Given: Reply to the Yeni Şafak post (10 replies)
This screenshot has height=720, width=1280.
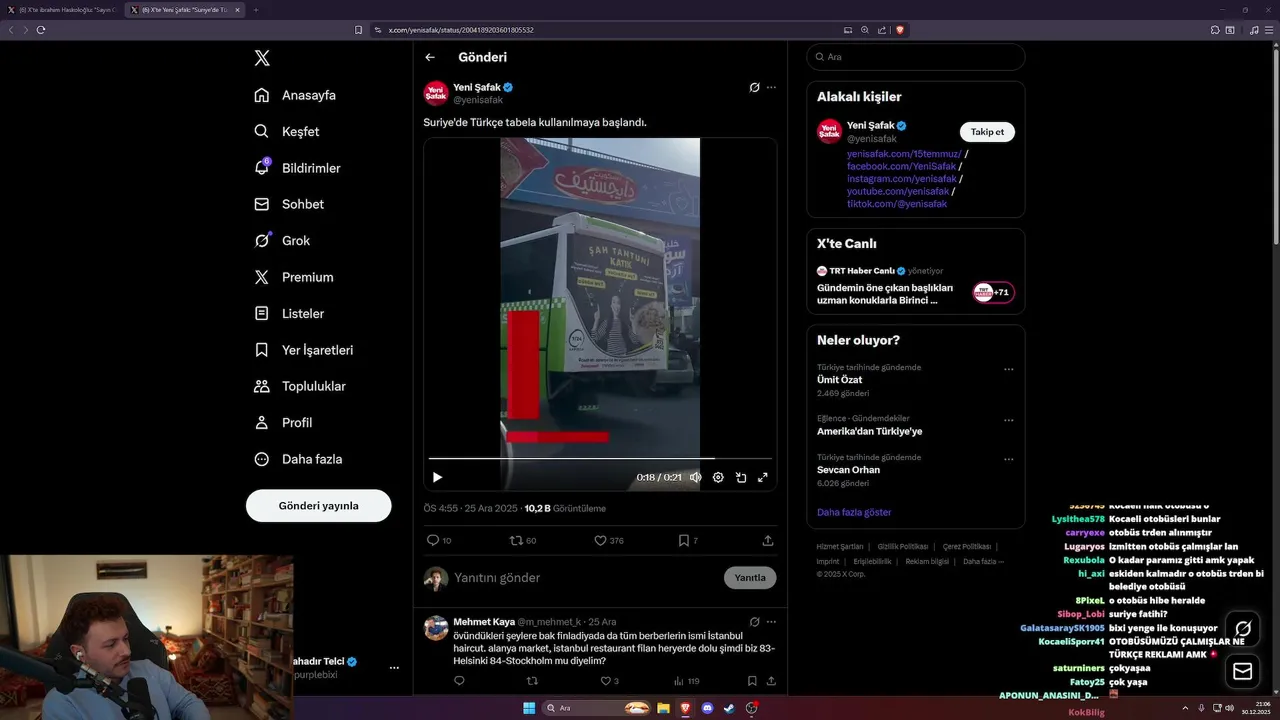Looking at the screenshot, I should pyautogui.click(x=439, y=540).
